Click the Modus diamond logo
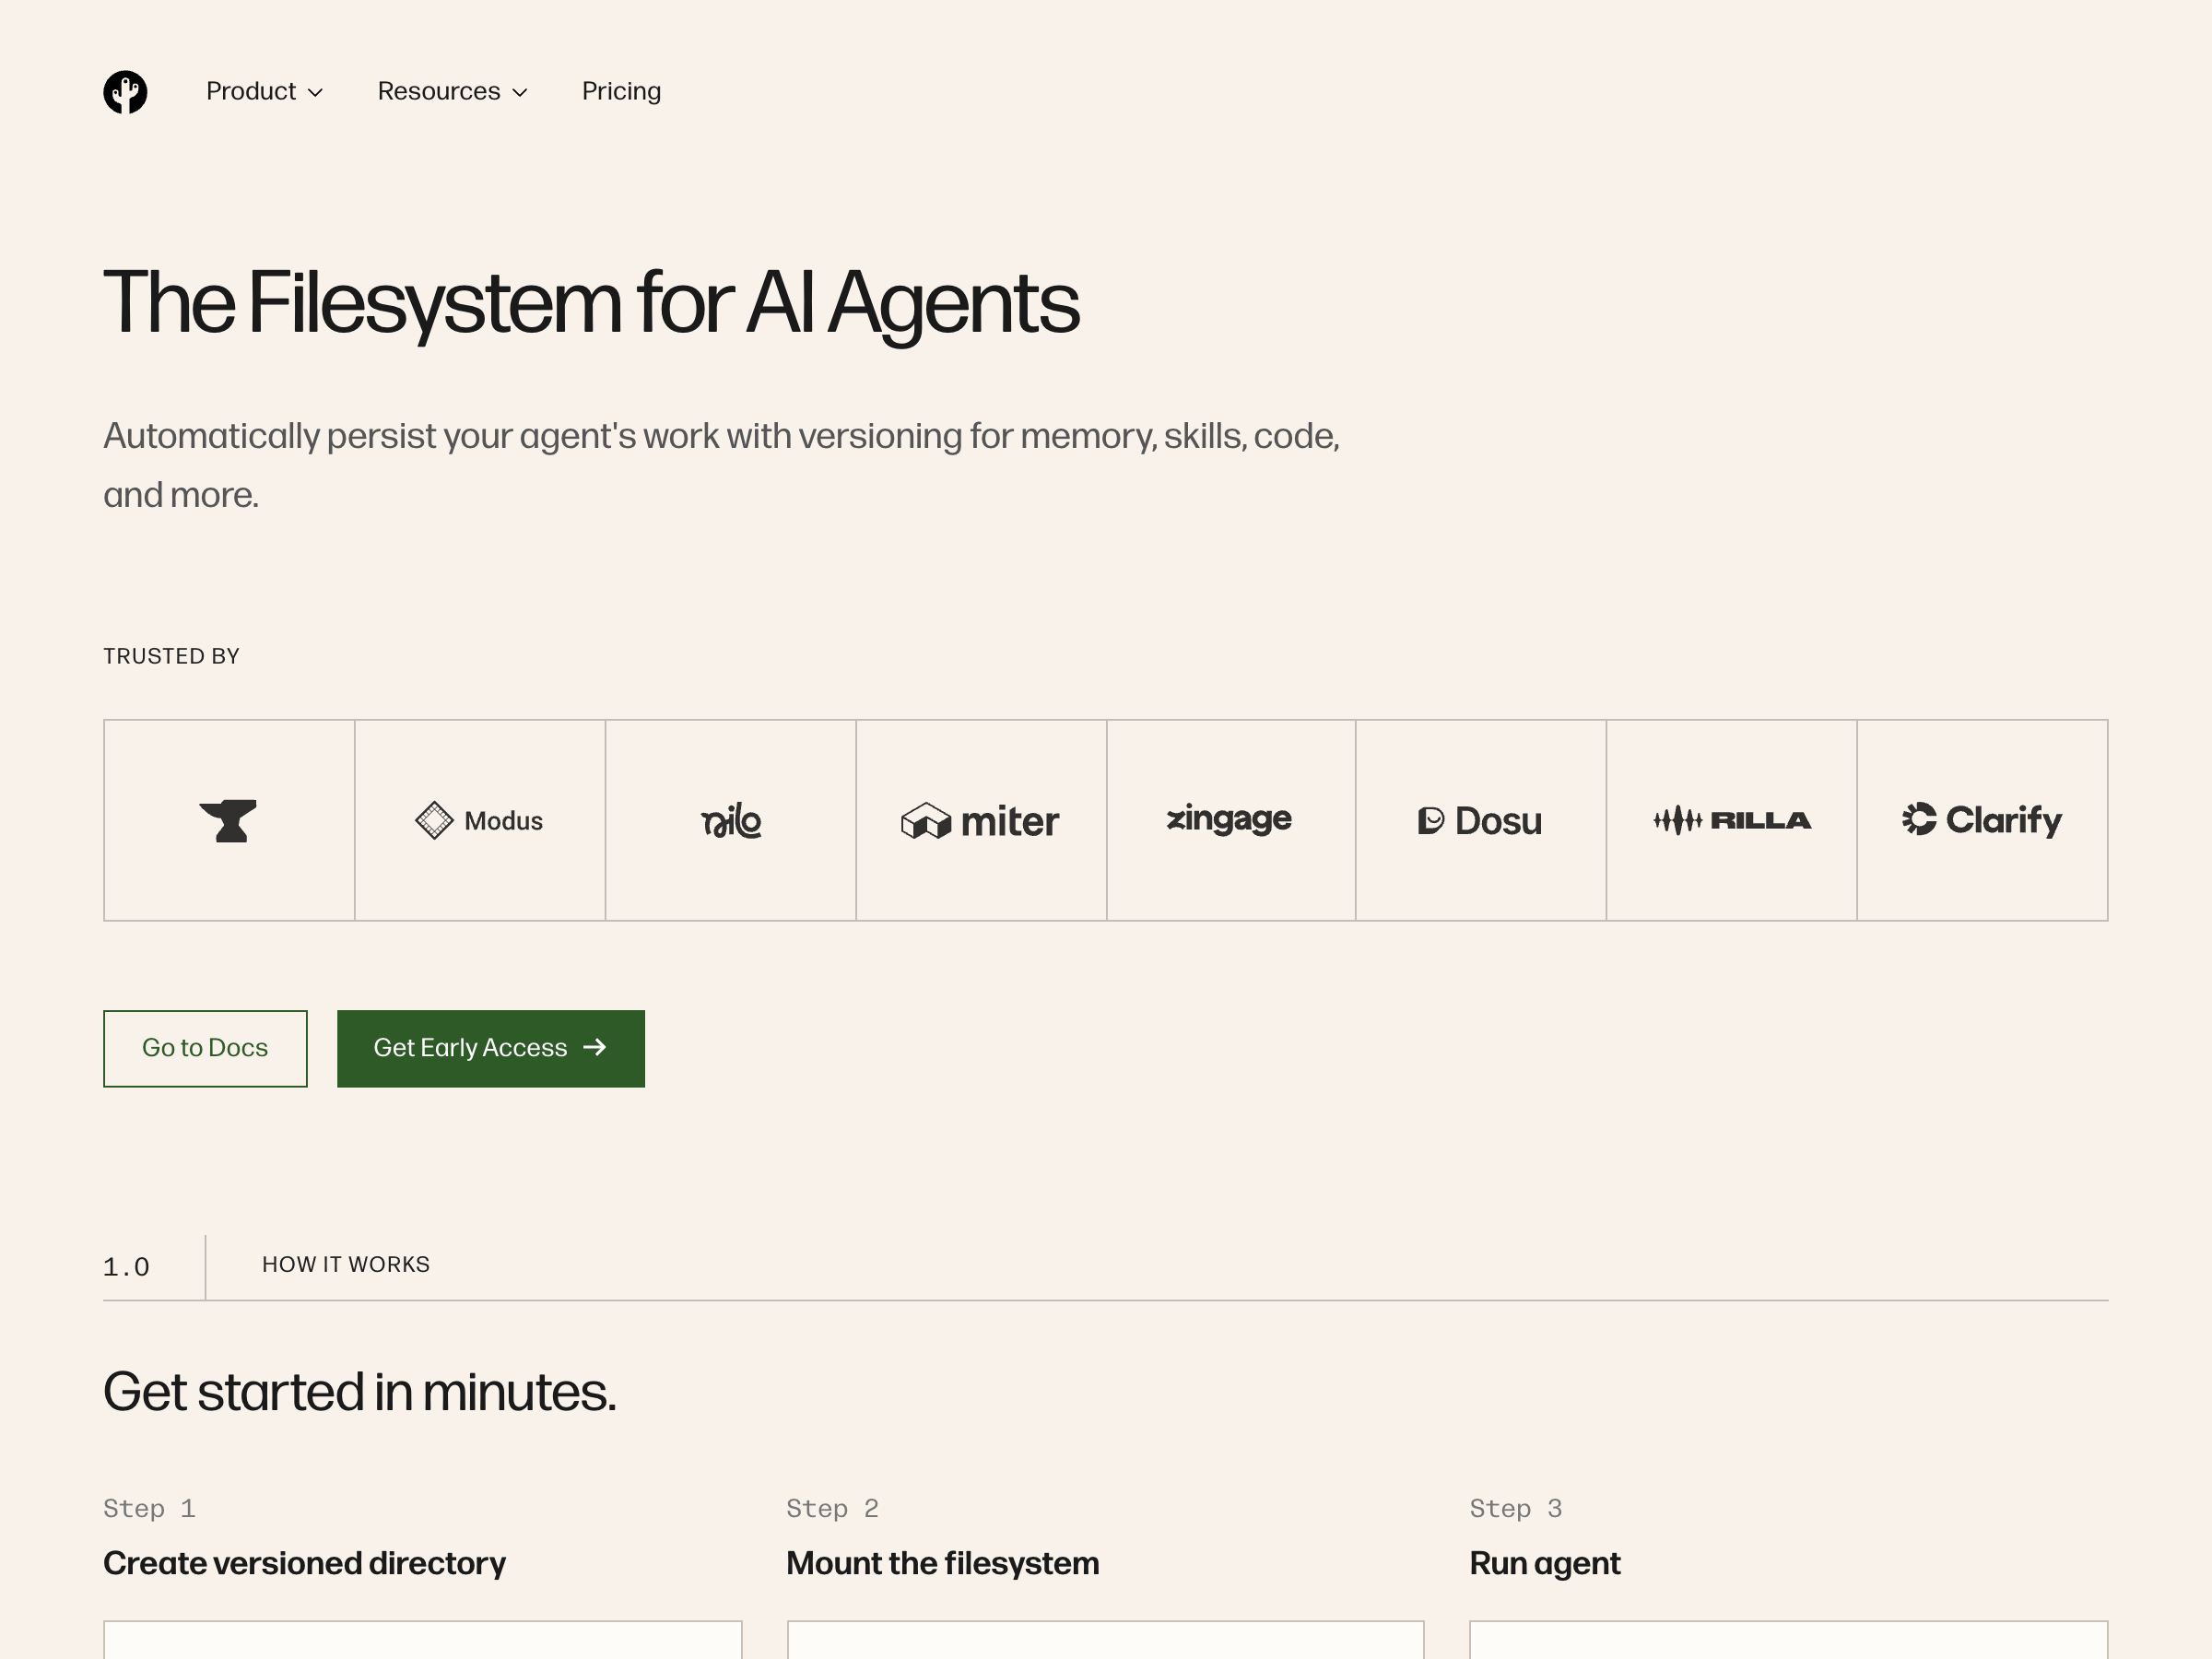Screen dimensions: 2212x1659 click(434, 820)
